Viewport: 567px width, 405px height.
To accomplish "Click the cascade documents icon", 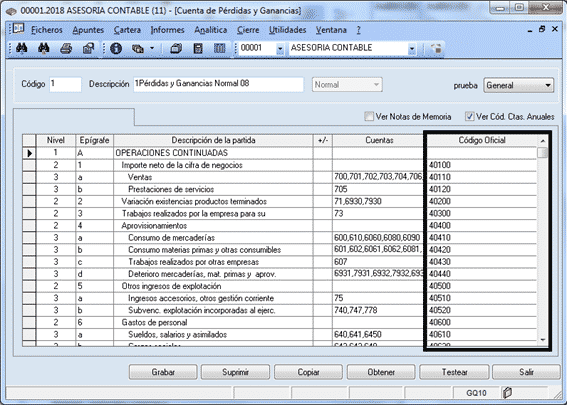I will click(x=176, y=48).
